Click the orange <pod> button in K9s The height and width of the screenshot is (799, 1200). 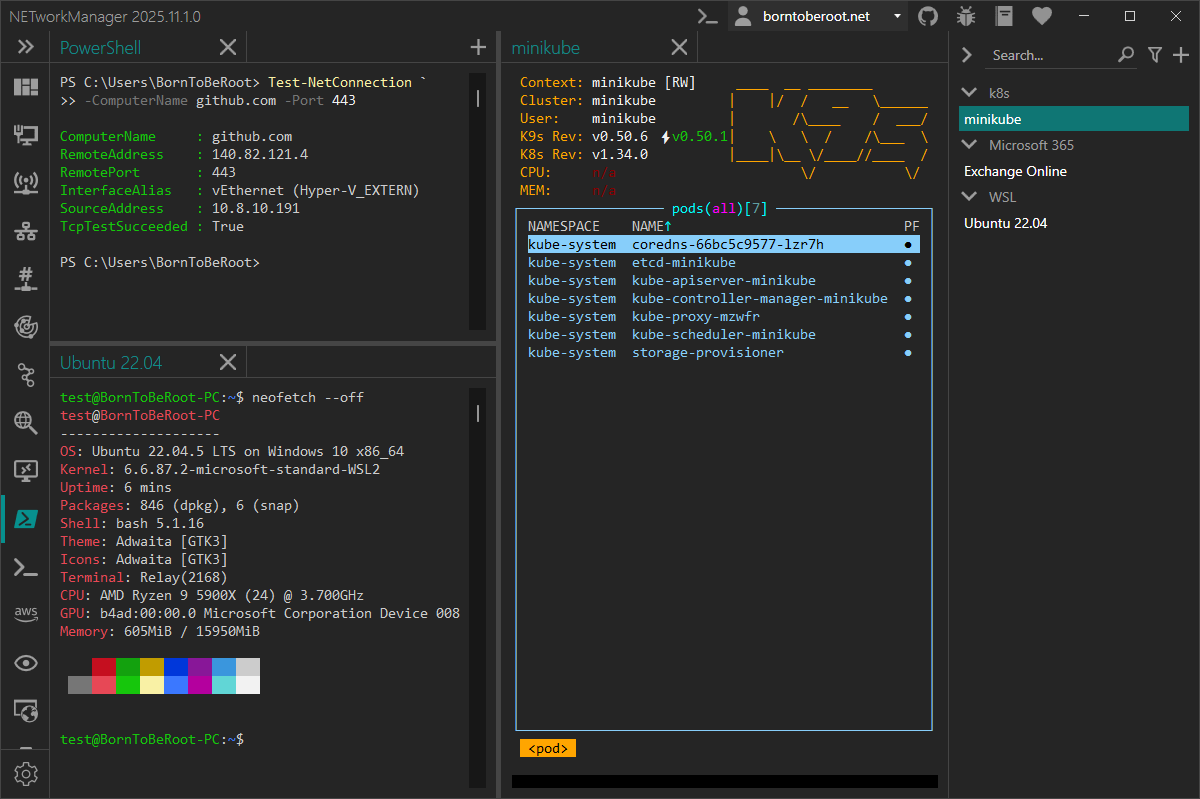point(547,748)
